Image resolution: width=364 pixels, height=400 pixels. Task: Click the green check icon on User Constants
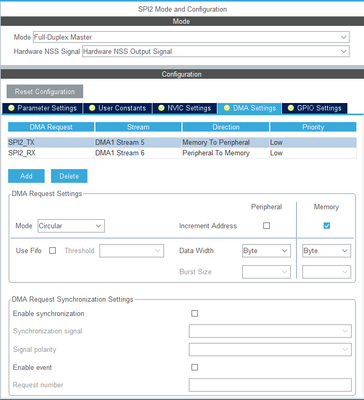click(92, 108)
